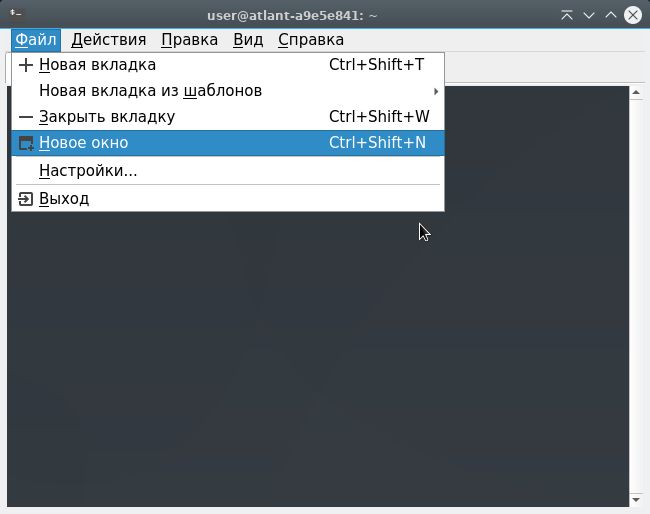This screenshot has height=514, width=650.
Task: Click the new window icon beside Новое окно
Action: click(26, 143)
